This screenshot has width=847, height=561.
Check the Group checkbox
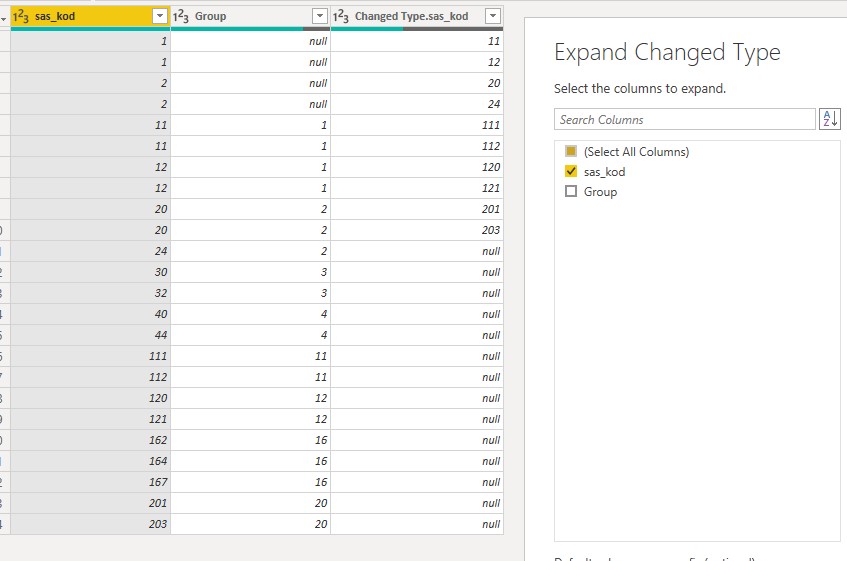[570, 191]
